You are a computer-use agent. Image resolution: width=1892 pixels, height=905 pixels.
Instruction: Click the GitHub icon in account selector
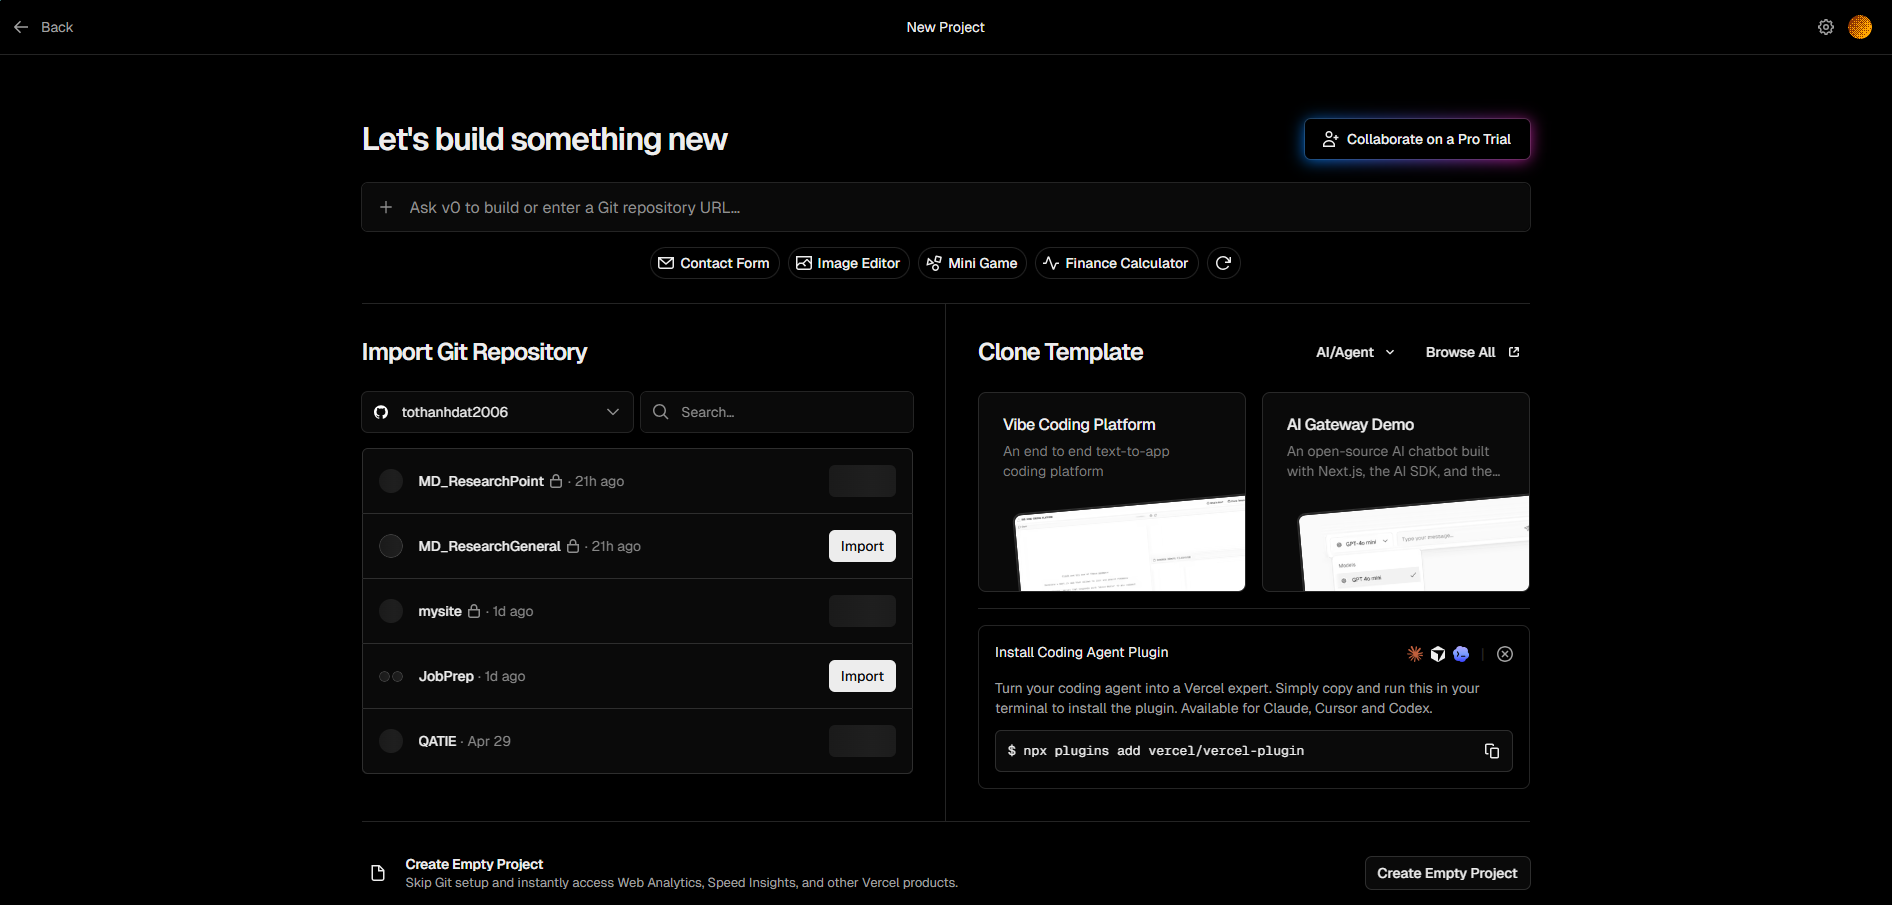point(381,412)
